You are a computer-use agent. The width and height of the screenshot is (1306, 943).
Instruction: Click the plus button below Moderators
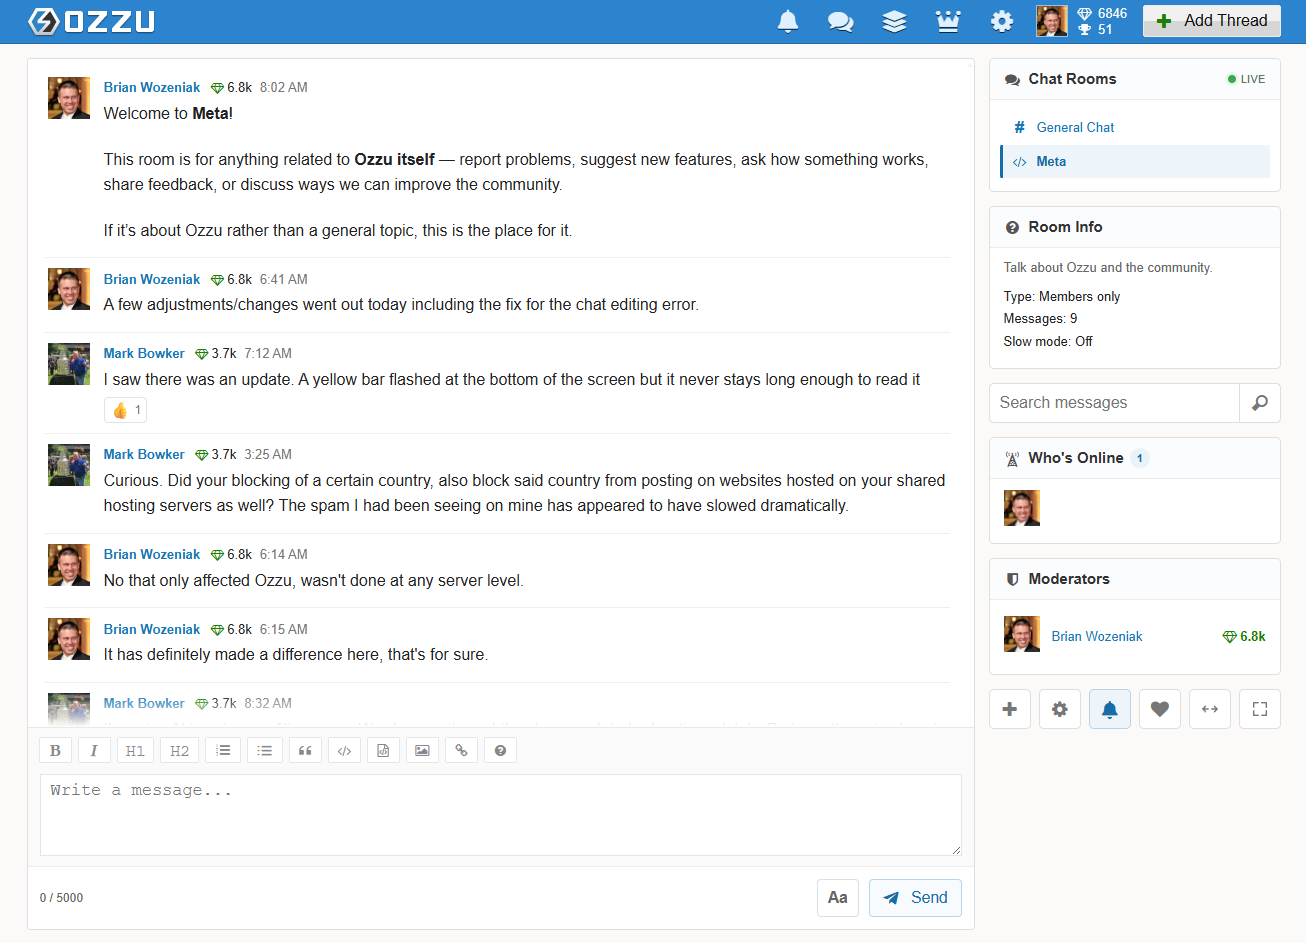click(1010, 709)
